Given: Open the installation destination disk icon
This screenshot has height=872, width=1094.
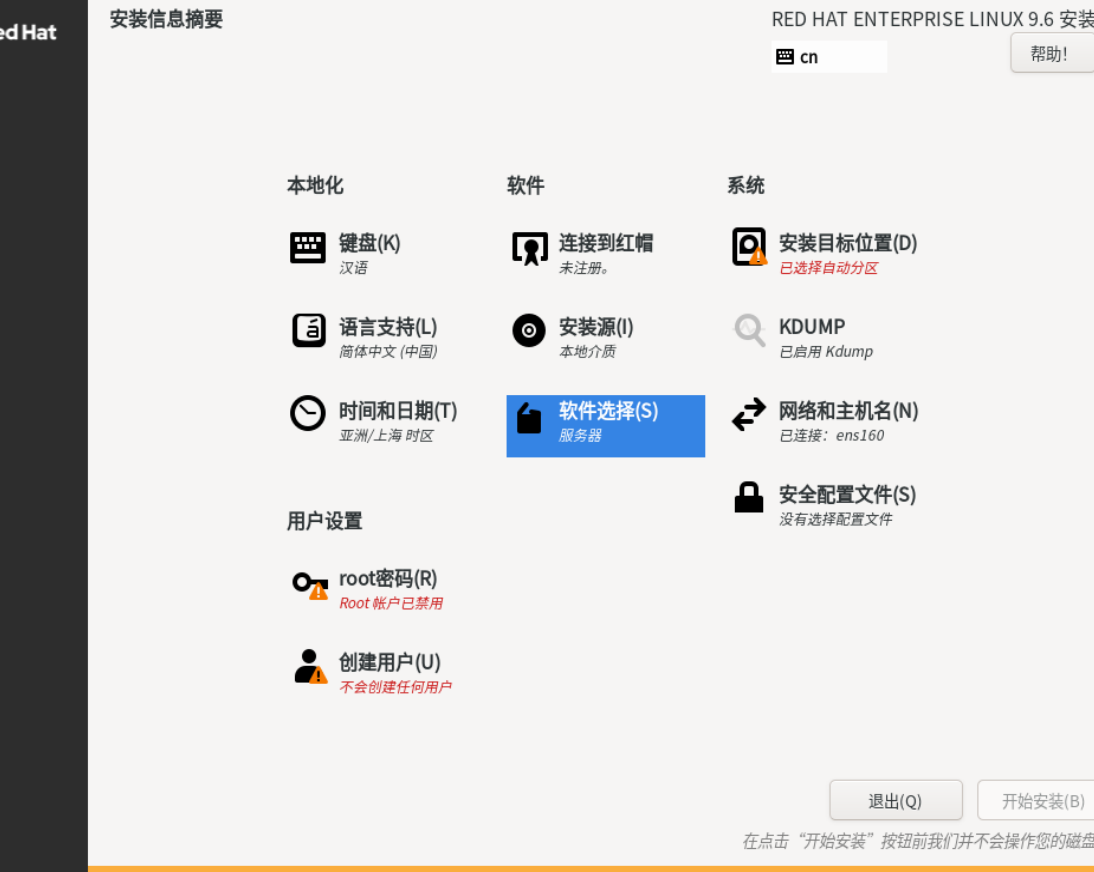Looking at the screenshot, I should tap(749, 247).
